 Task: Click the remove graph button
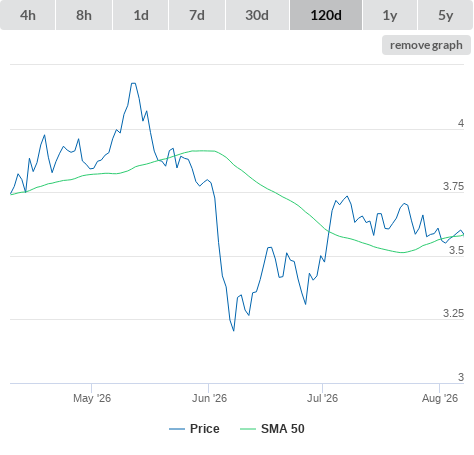(426, 45)
